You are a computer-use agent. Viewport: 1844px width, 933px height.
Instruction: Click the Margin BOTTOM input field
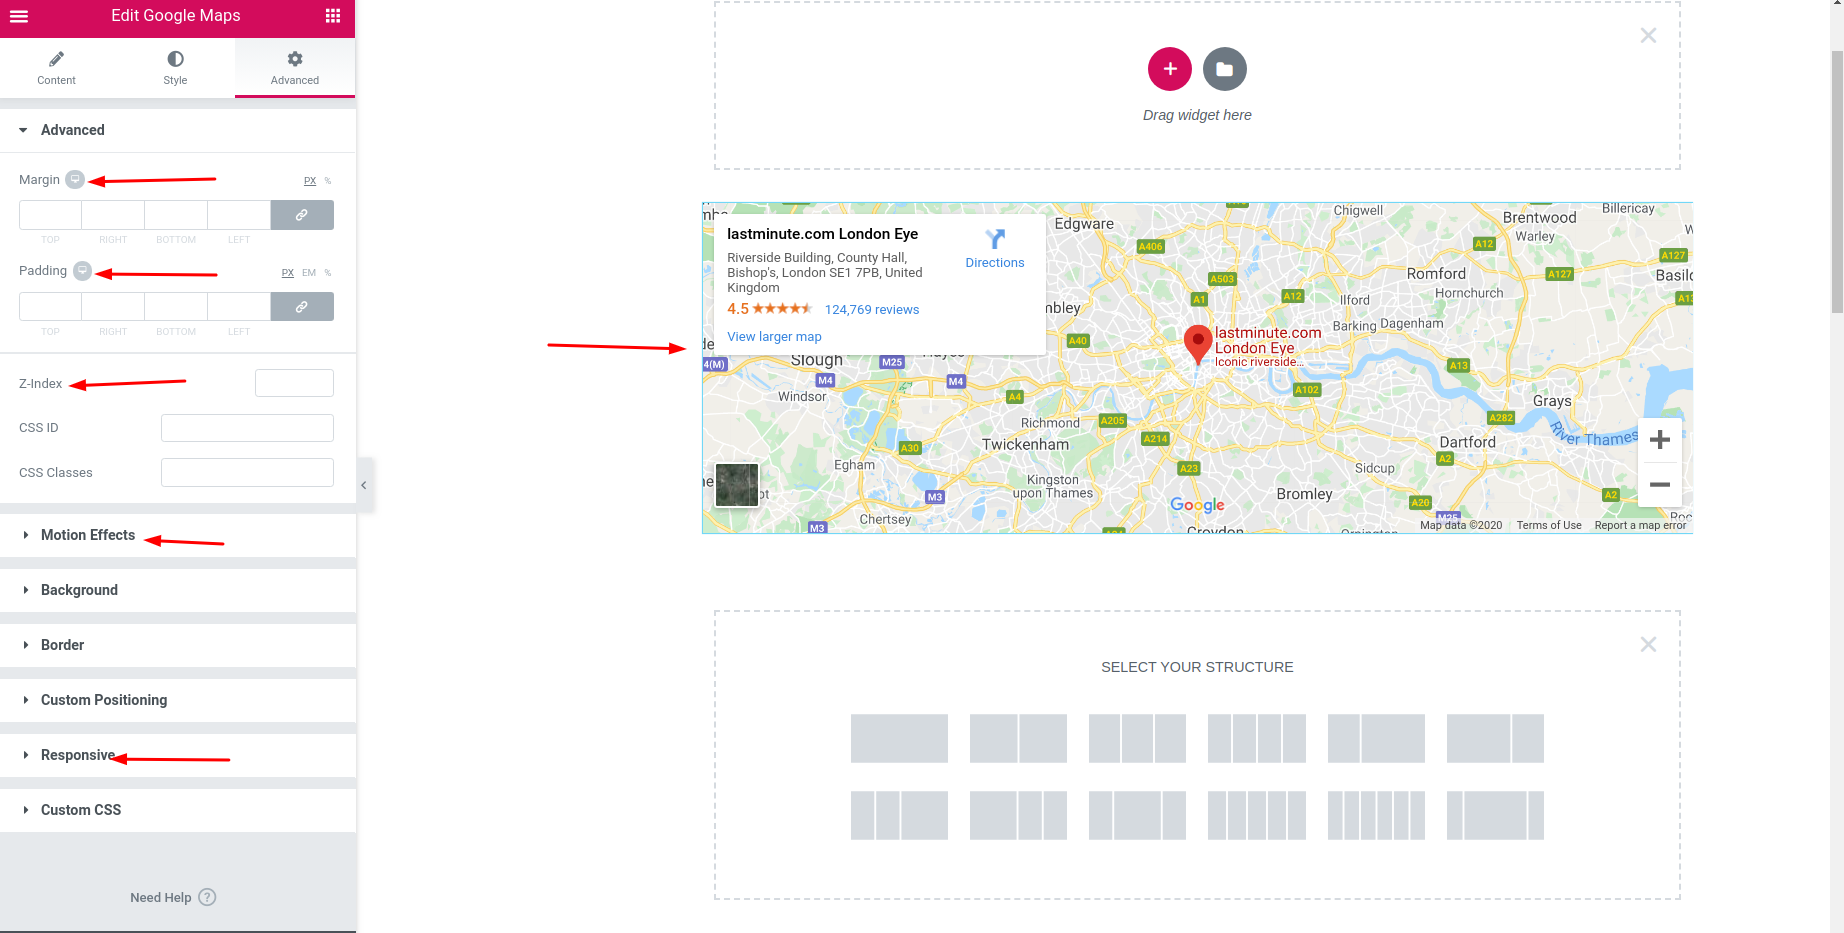(176, 215)
